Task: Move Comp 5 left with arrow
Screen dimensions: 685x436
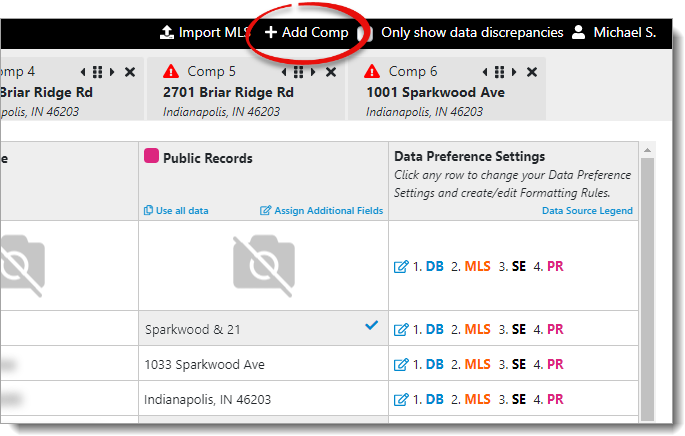Action: (x=283, y=72)
